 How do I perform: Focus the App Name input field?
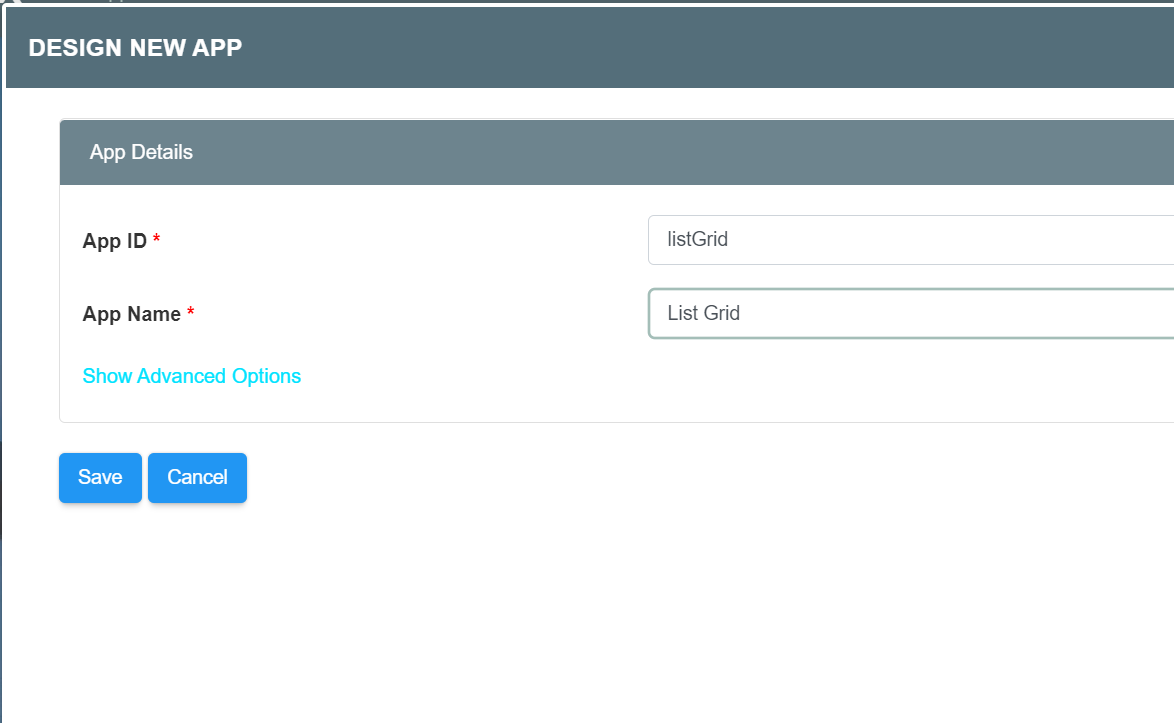click(x=910, y=314)
